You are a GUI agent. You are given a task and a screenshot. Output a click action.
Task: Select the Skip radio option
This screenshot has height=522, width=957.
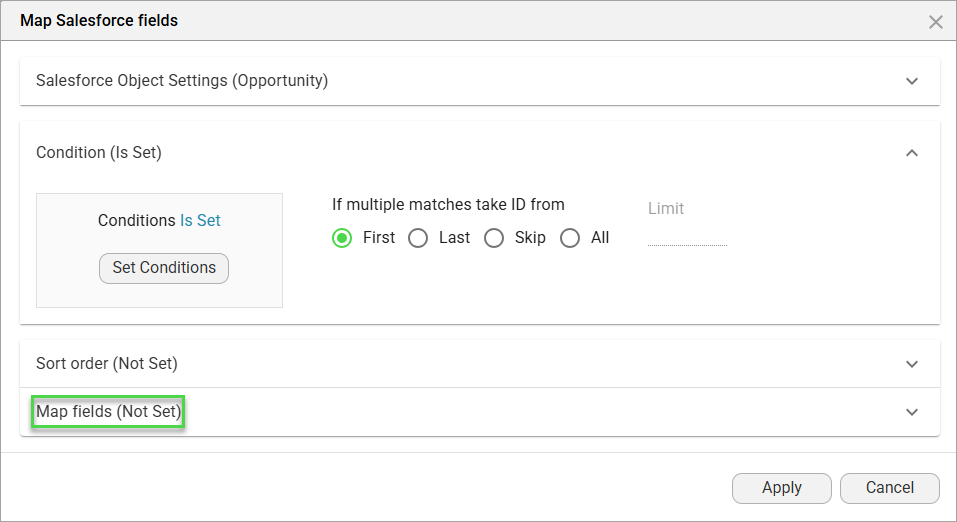pos(494,238)
